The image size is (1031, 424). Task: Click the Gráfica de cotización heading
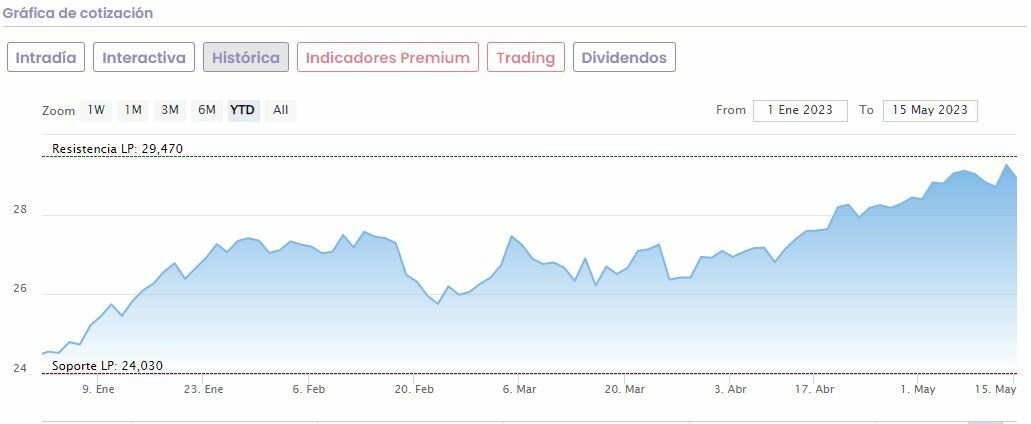pyautogui.click(x=78, y=13)
